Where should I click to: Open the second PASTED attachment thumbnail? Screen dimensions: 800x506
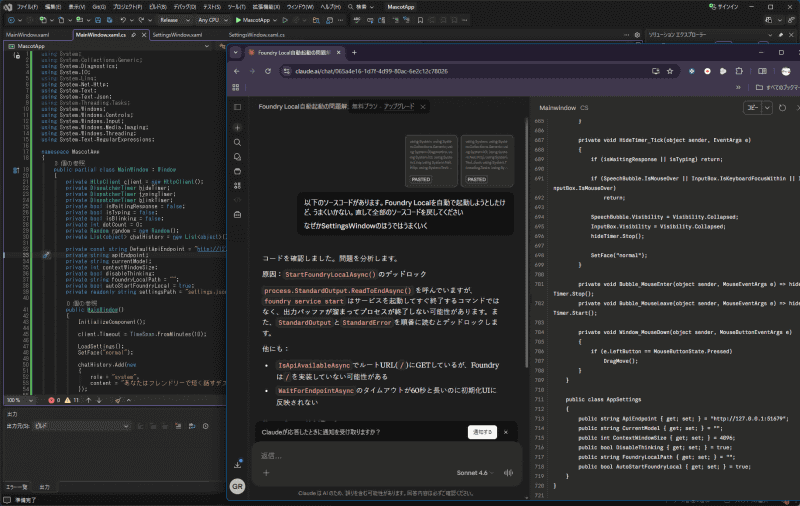487,161
